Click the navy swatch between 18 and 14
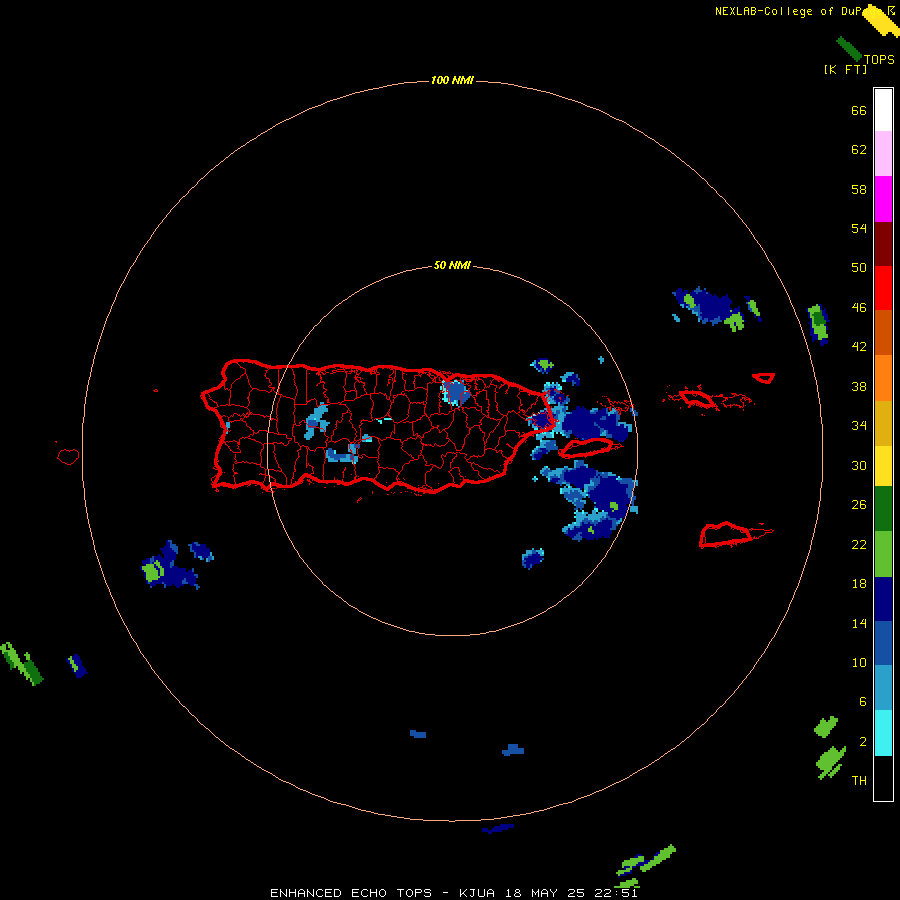This screenshot has height=900, width=900. point(883,599)
